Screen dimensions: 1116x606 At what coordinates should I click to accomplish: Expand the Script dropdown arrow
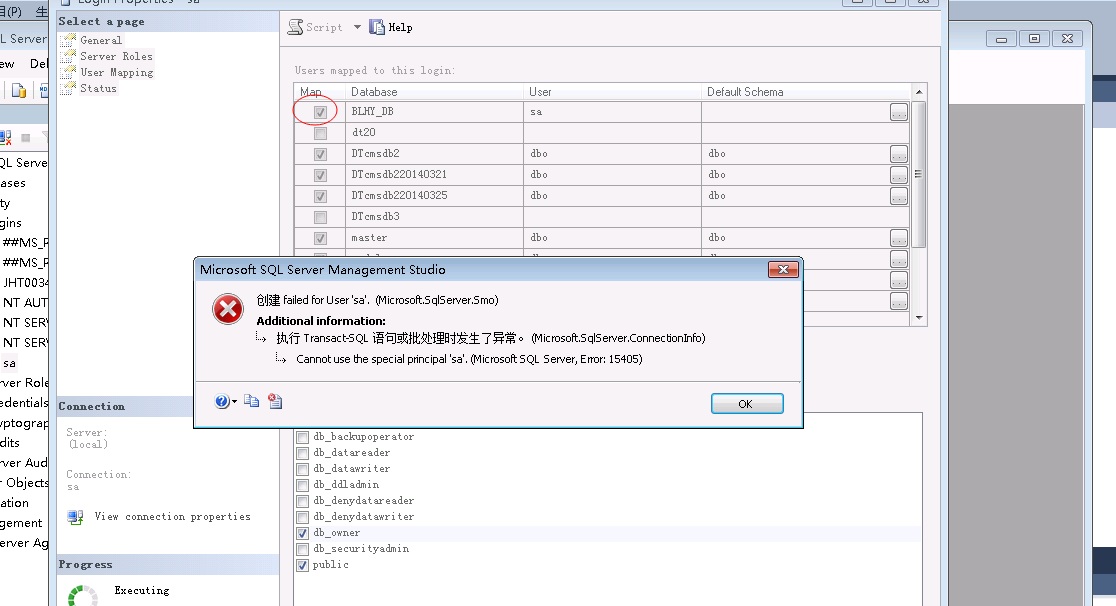357,27
